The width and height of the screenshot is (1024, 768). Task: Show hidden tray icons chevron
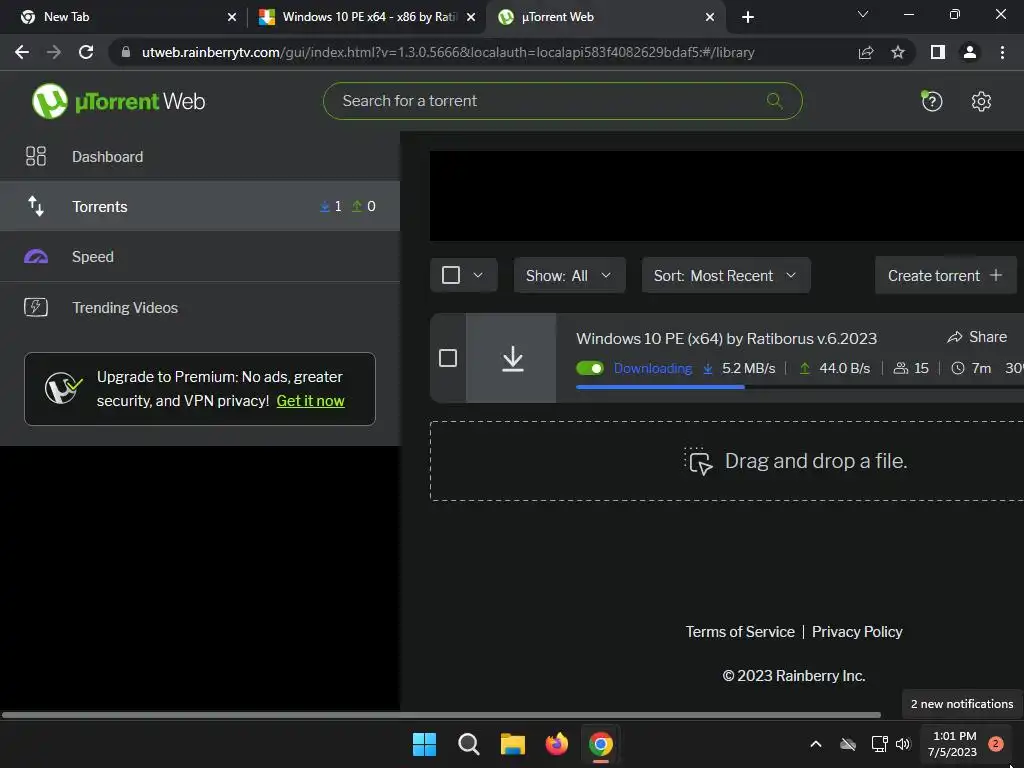point(816,744)
